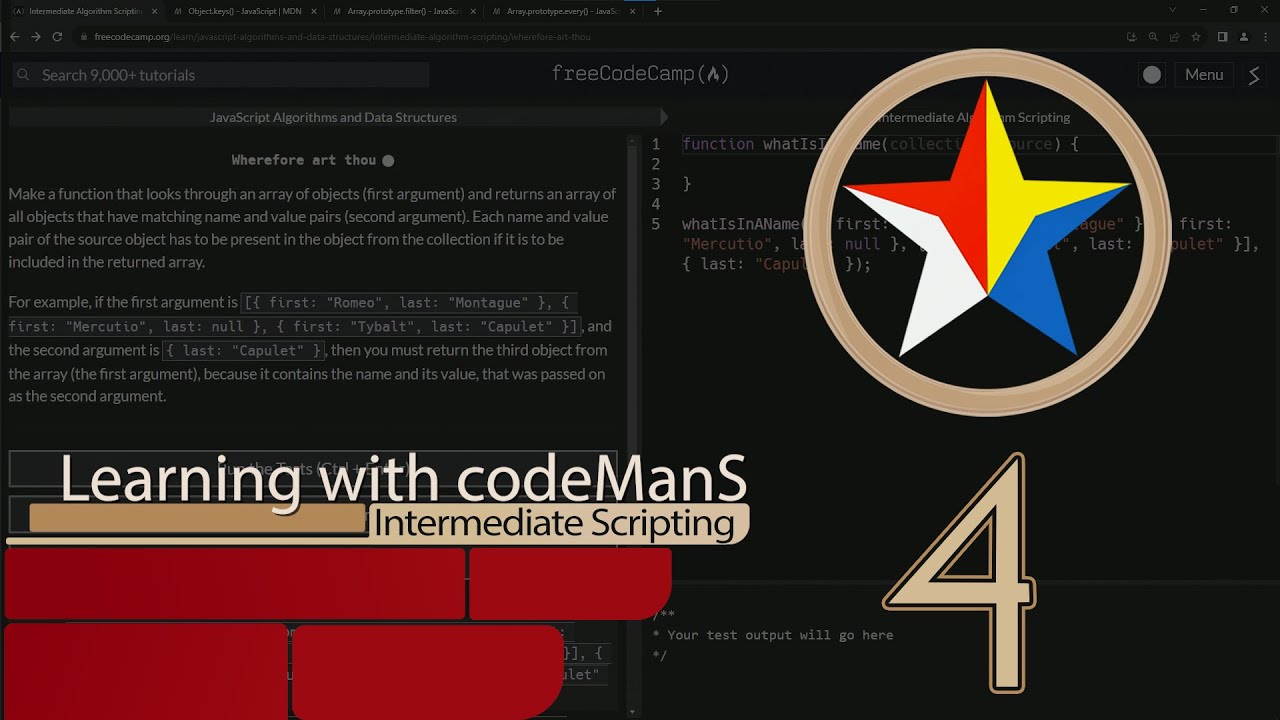
Task: Close the Intermediate Algorithm Scripting tab
Action: [154, 11]
